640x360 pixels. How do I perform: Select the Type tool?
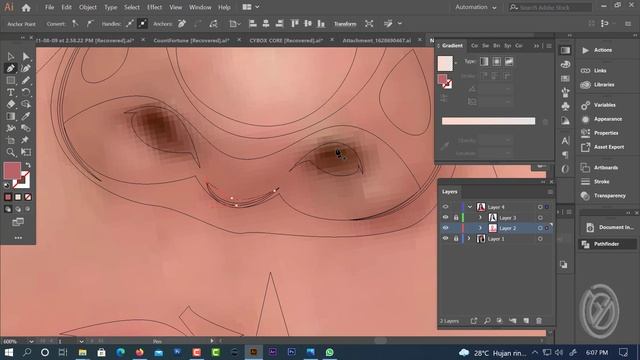coord(11,92)
